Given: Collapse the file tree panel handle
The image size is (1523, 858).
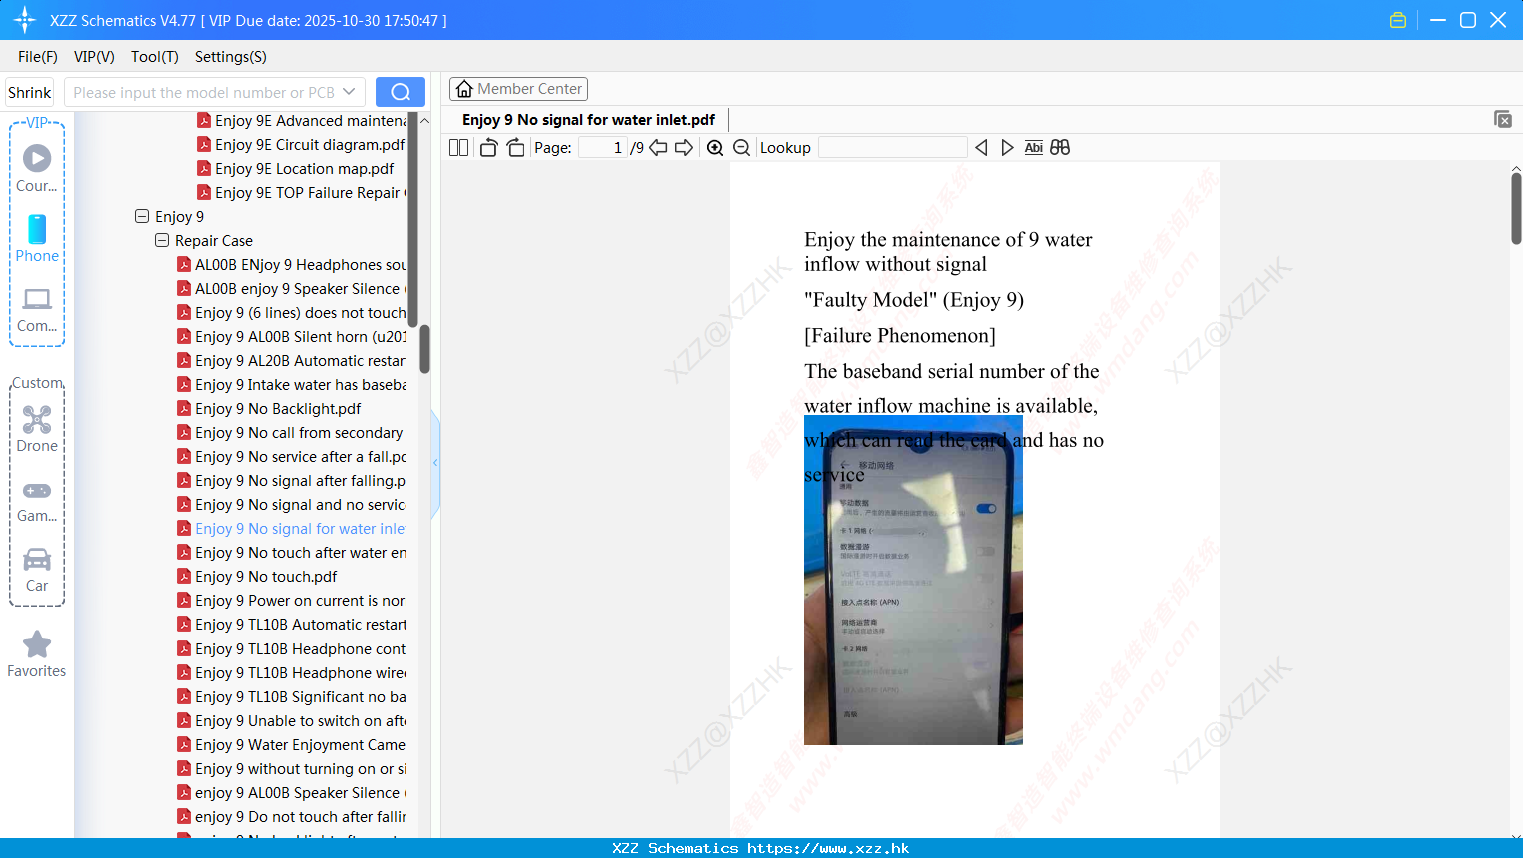Looking at the screenshot, I should 436,463.
